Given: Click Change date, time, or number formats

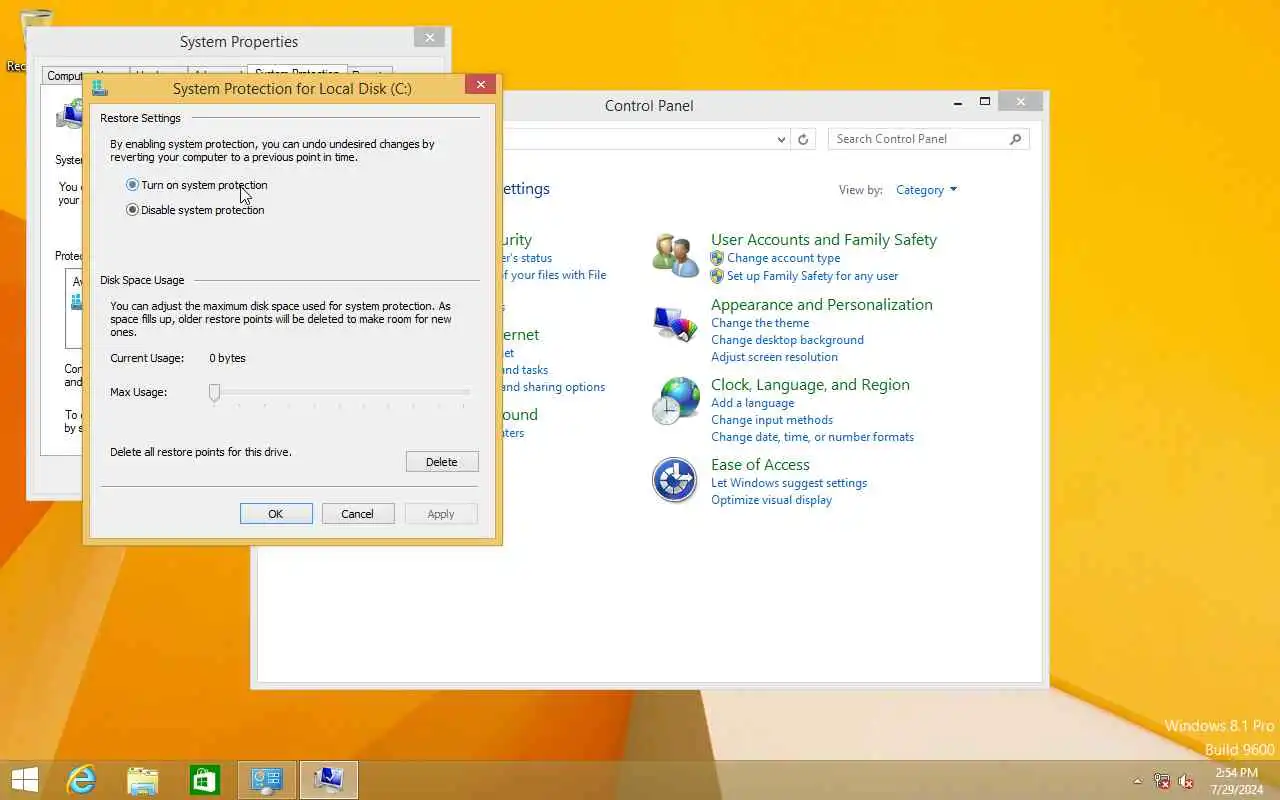Looking at the screenshot, I should pos(812,437).
